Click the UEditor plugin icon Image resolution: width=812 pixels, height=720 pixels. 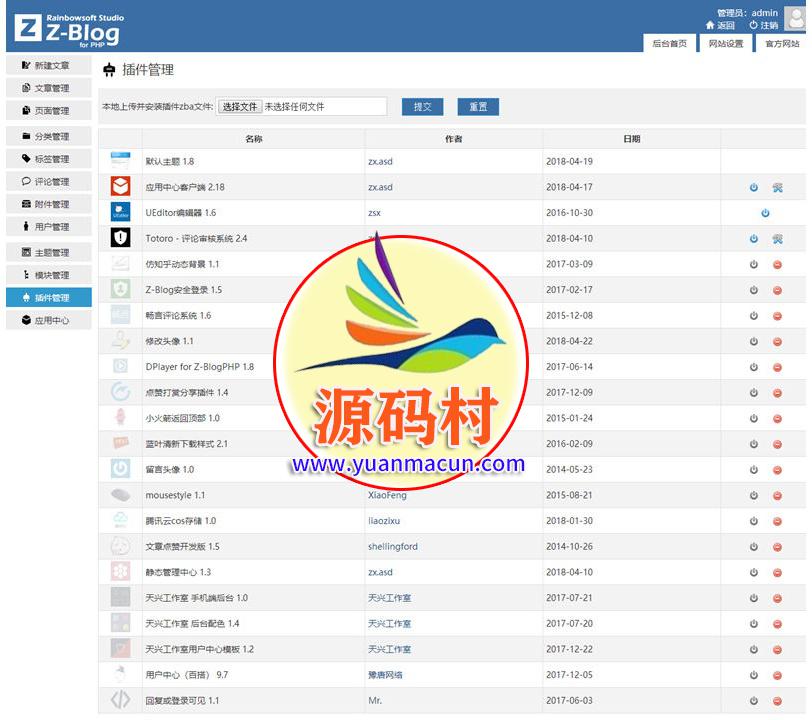tap(120, 212)
